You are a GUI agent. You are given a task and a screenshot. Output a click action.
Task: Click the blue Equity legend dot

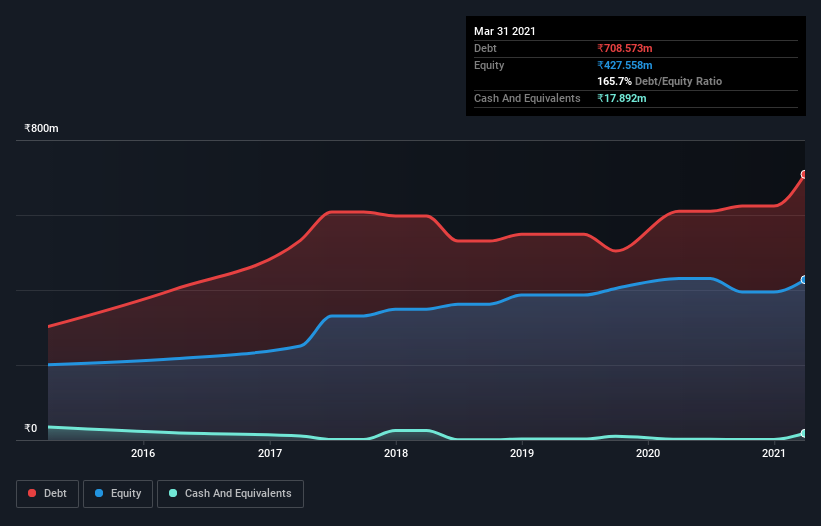[x=99, y=493]
